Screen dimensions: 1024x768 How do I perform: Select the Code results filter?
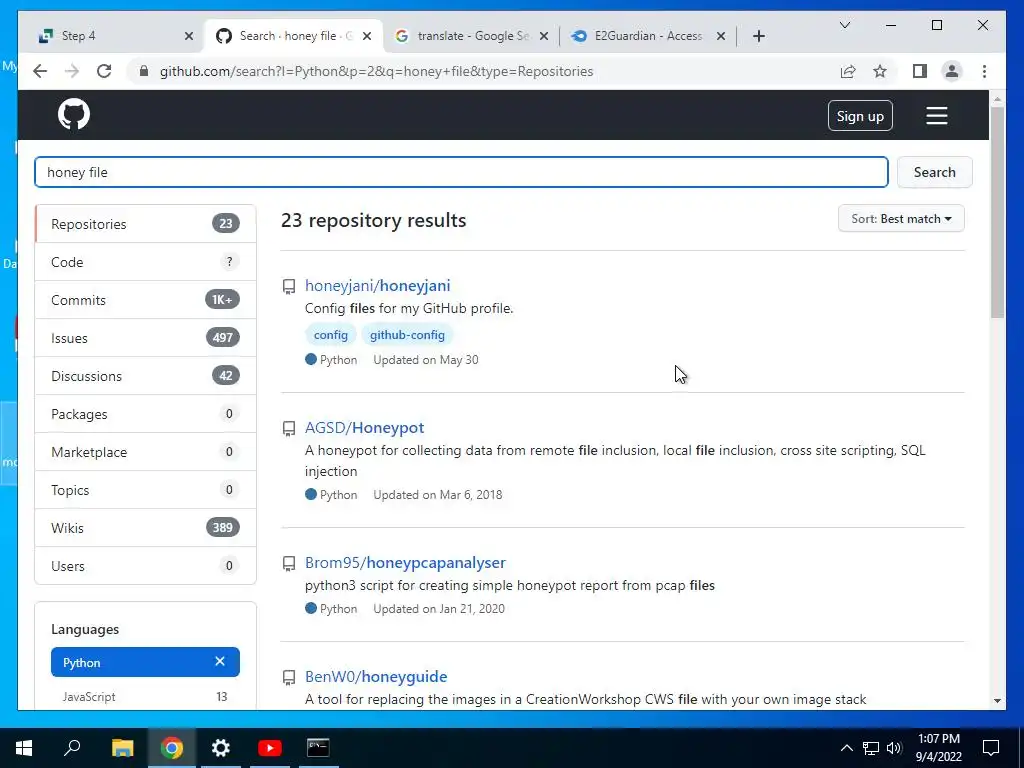[145, 262]
